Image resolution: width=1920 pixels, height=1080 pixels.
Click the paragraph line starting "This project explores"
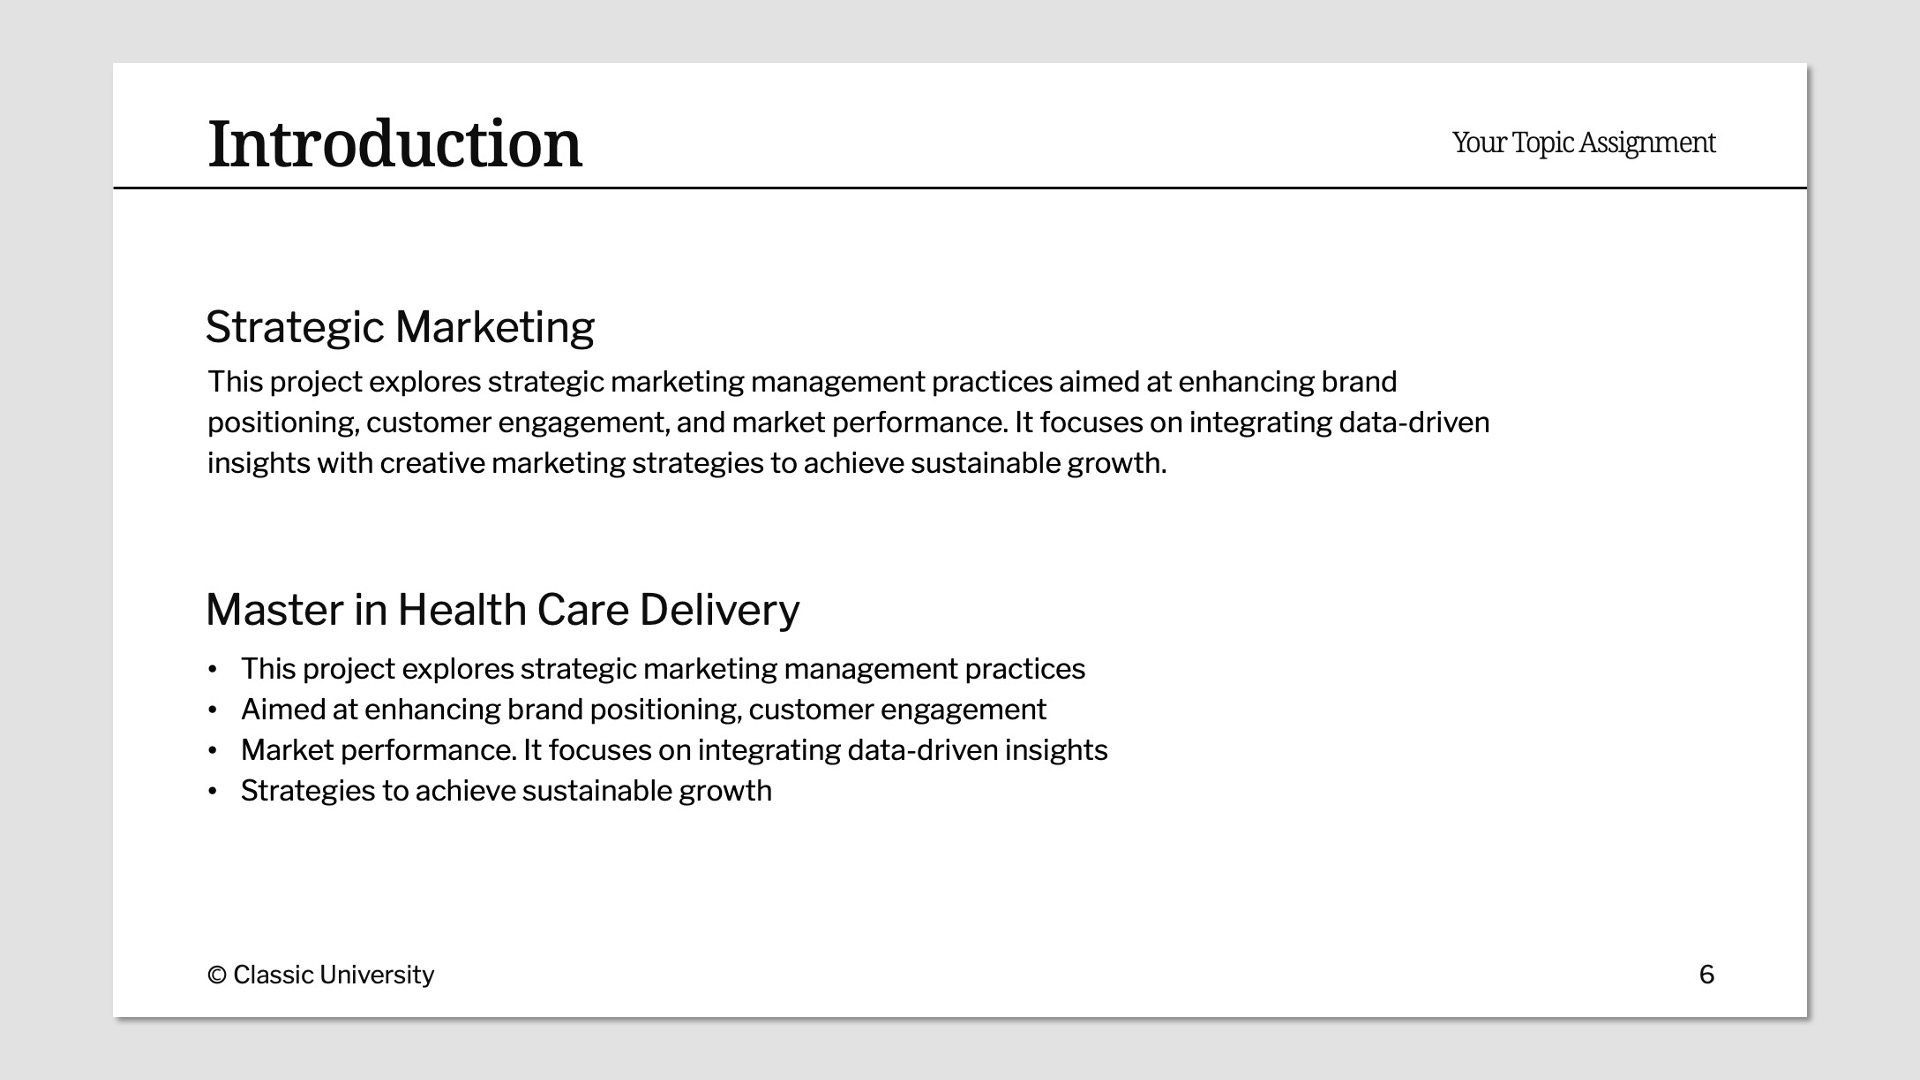pyautogui.click(x=801, y=382)
